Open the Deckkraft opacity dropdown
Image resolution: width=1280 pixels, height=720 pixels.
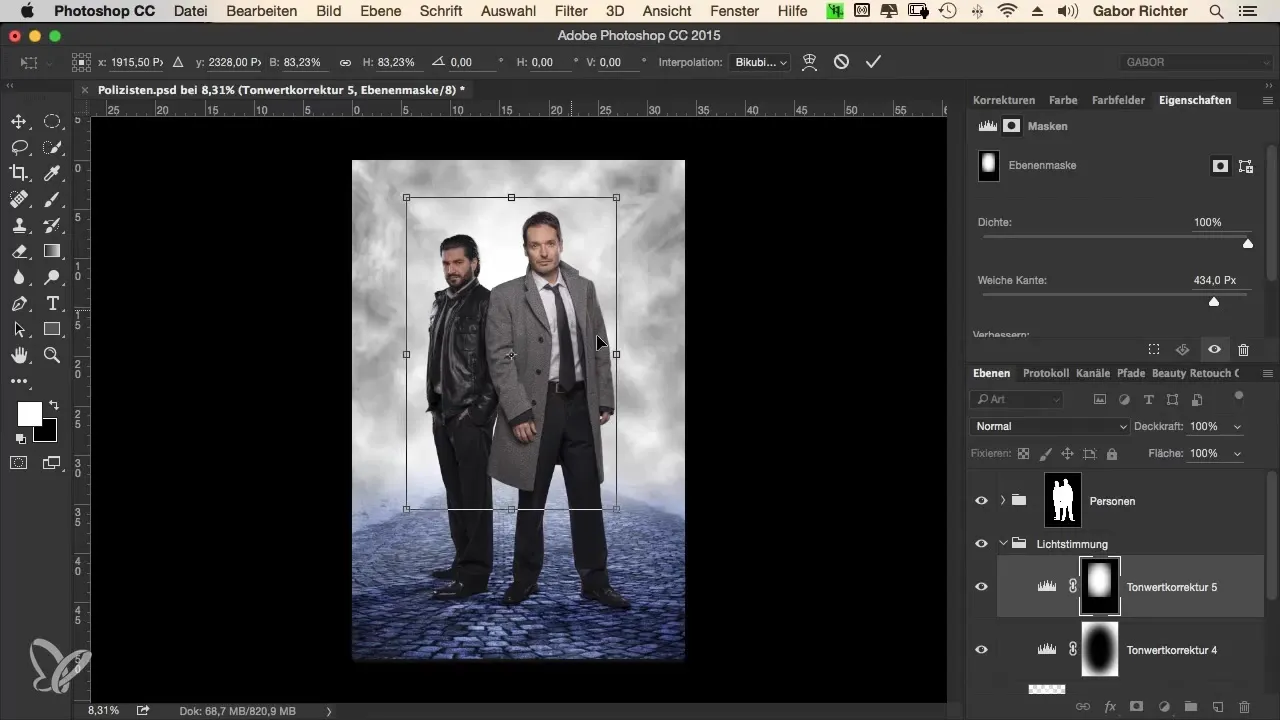click(1239, 426)
